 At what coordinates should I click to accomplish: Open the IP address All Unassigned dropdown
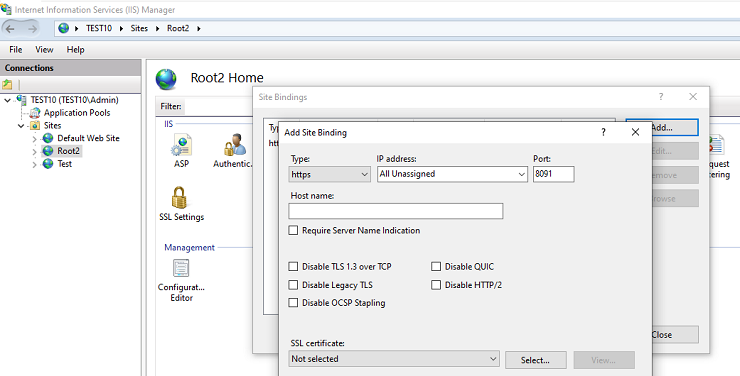pos(452,174)
